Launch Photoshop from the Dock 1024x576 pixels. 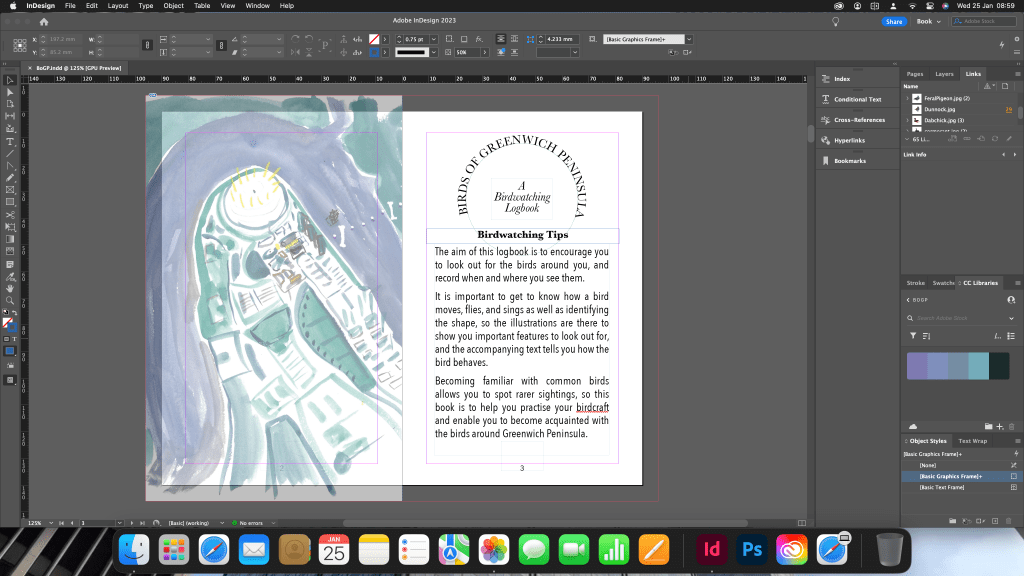pyautogui.click(x=751, y=549)
